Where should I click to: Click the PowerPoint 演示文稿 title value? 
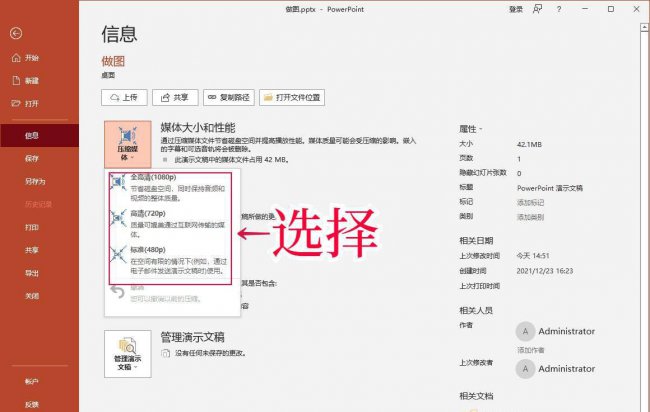click(550, 188)
